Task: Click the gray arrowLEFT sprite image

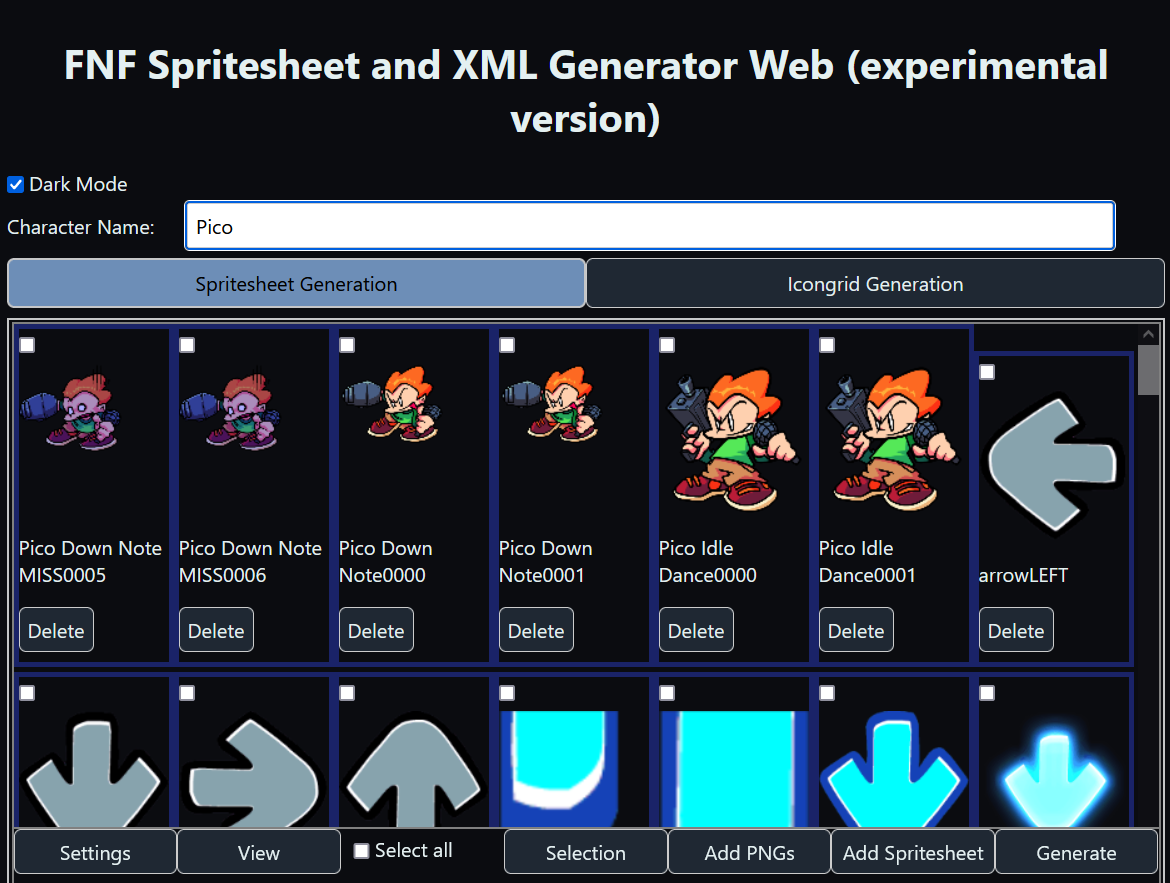Action: [1054, 465]
